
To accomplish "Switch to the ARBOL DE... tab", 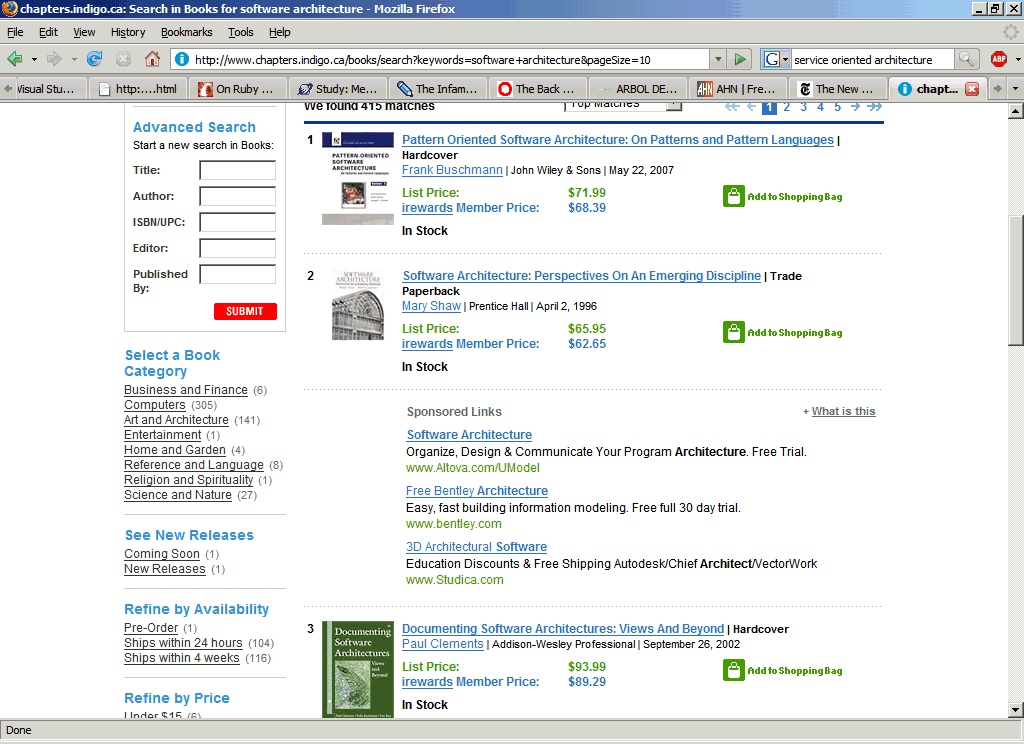I will pos(639,89).
